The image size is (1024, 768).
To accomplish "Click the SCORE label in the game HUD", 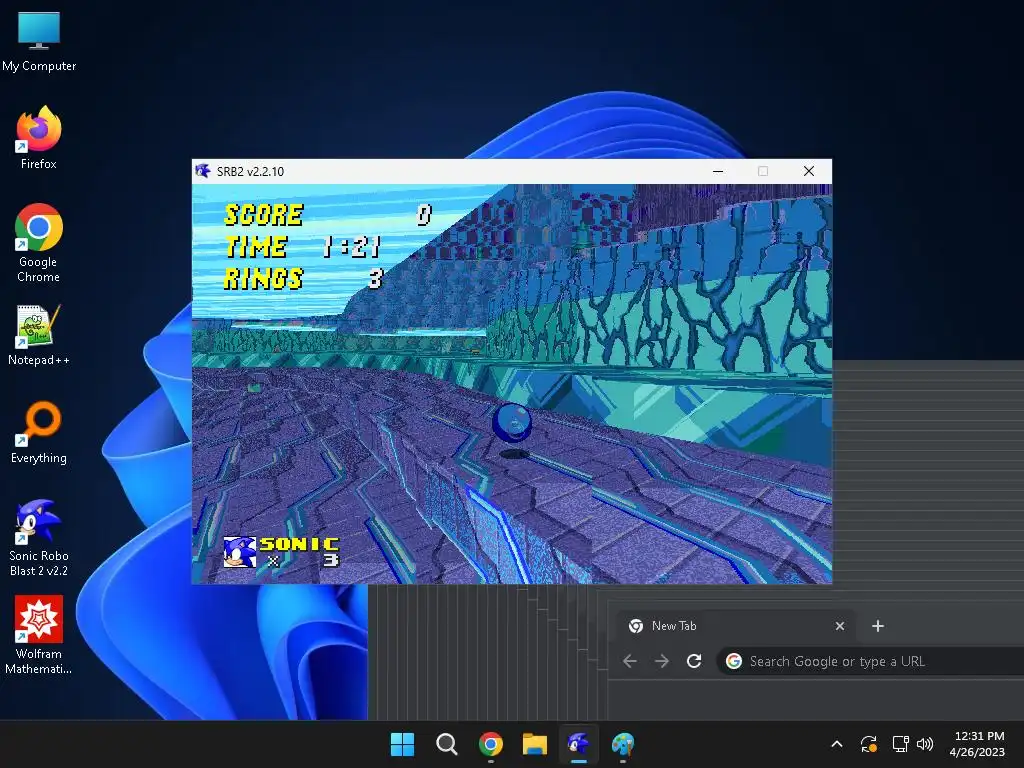I will coord(264,215).
